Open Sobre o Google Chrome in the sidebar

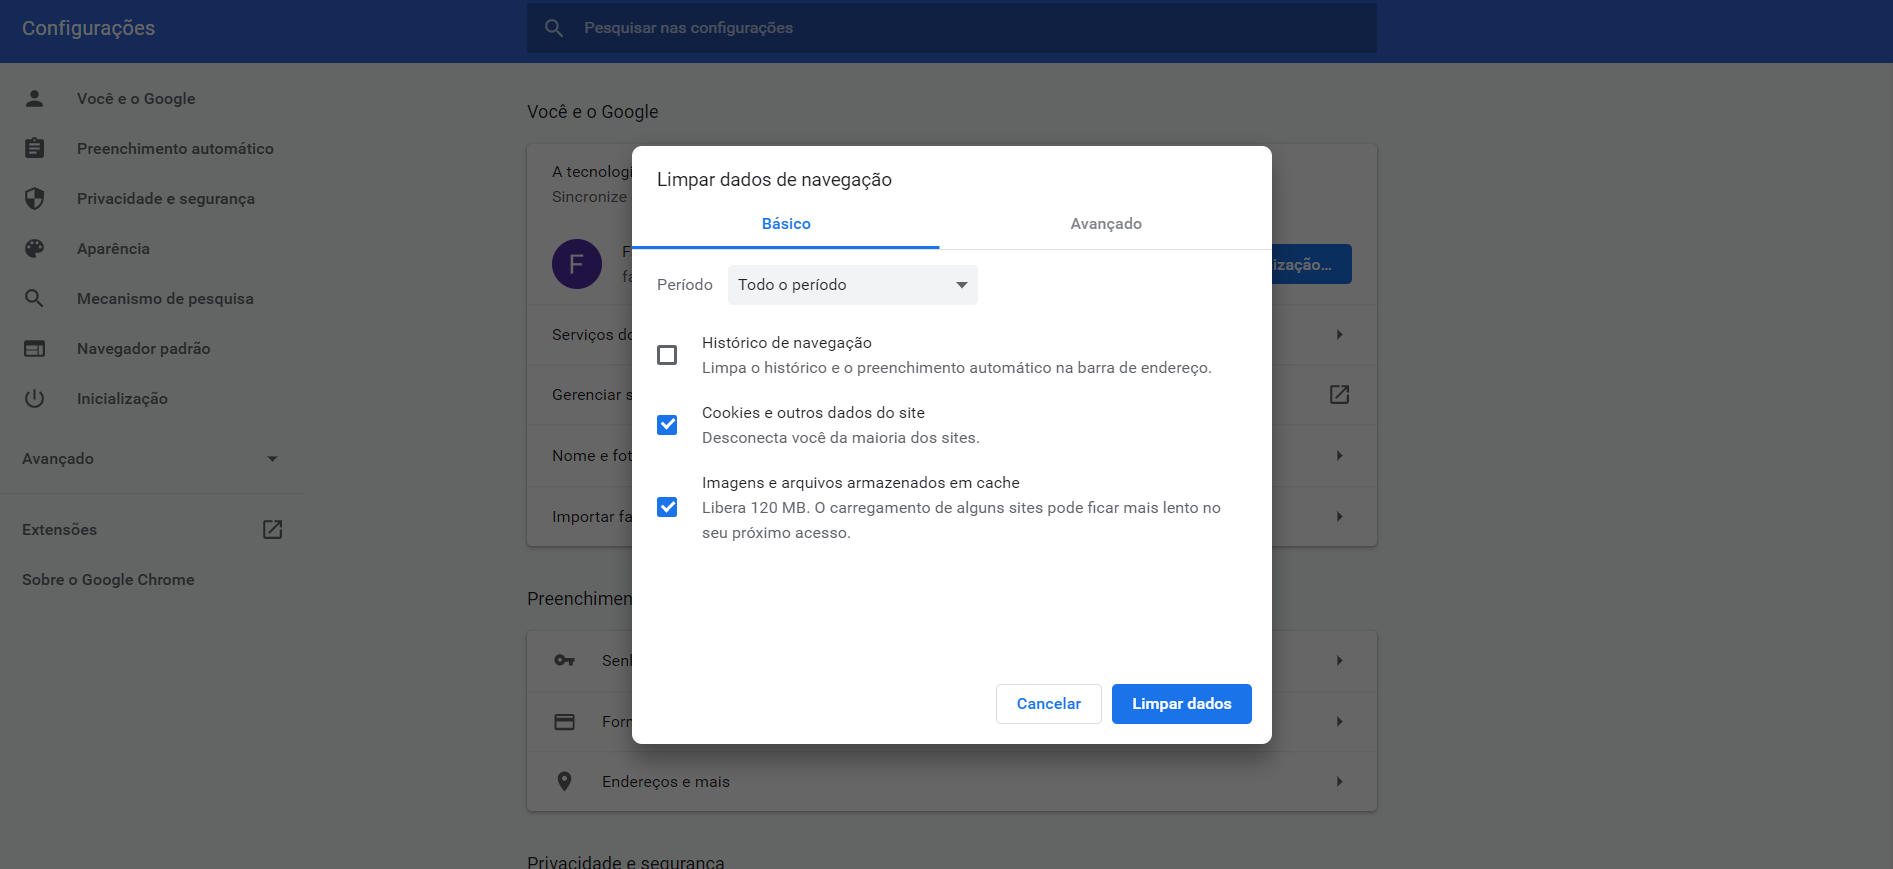[x=108, y=579]
